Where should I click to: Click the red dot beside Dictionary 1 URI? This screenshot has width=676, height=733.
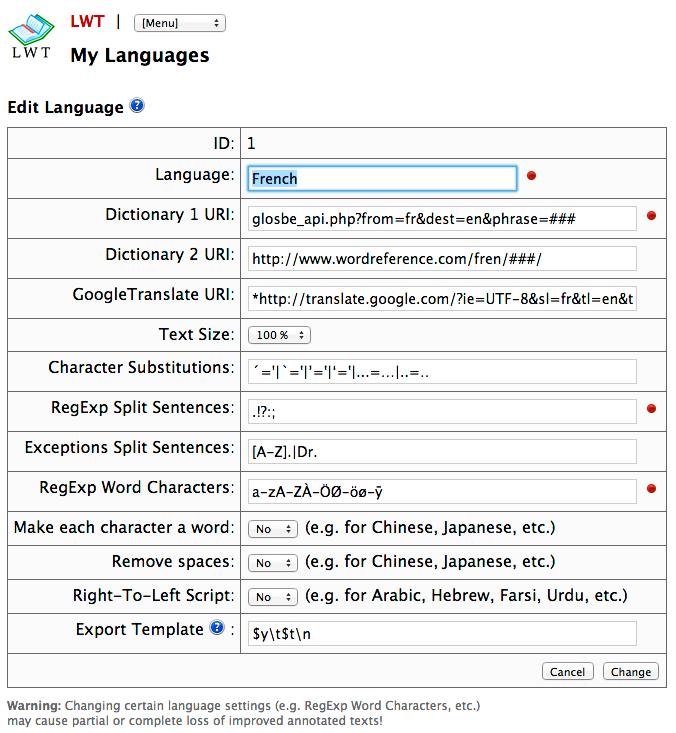coord(652,215)
